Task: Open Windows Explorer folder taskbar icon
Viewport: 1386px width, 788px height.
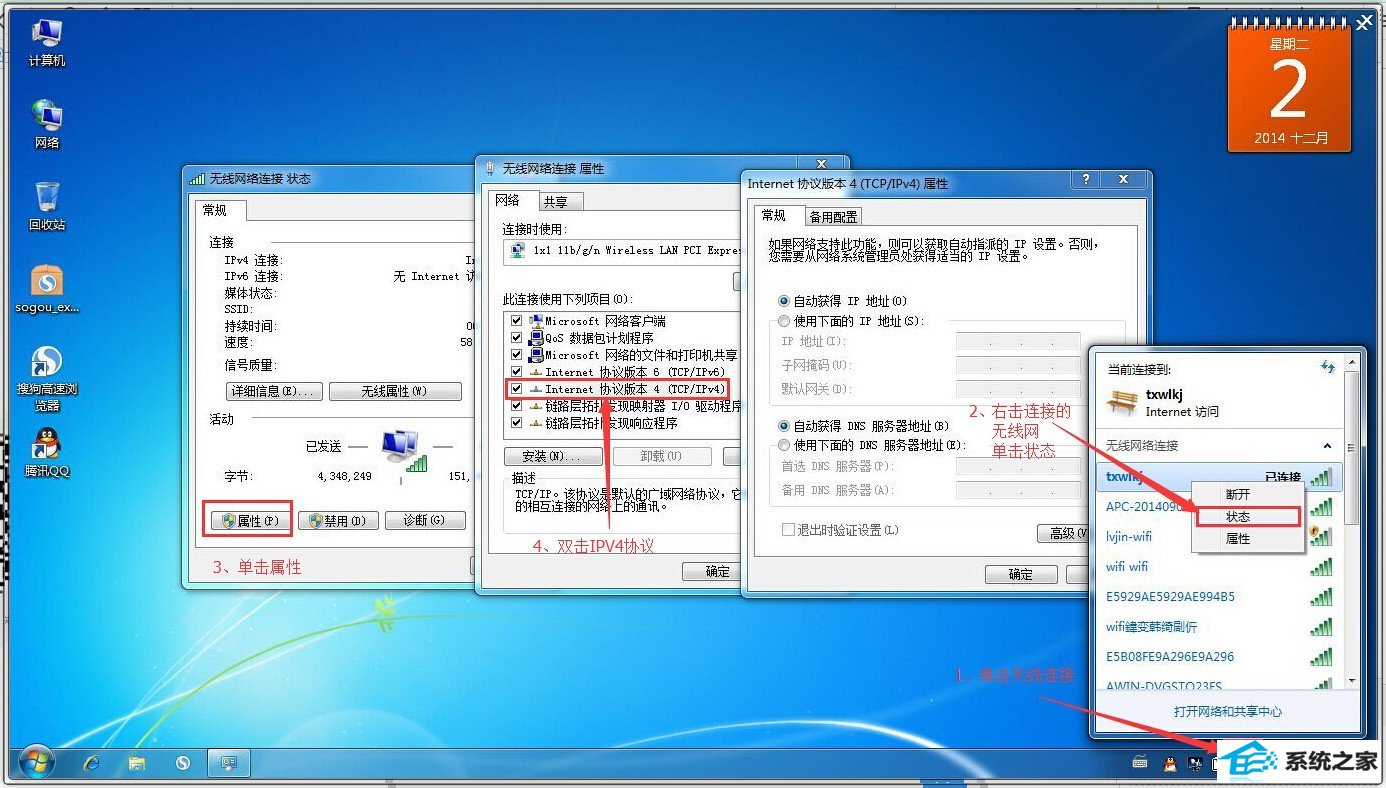Action: 138,763
